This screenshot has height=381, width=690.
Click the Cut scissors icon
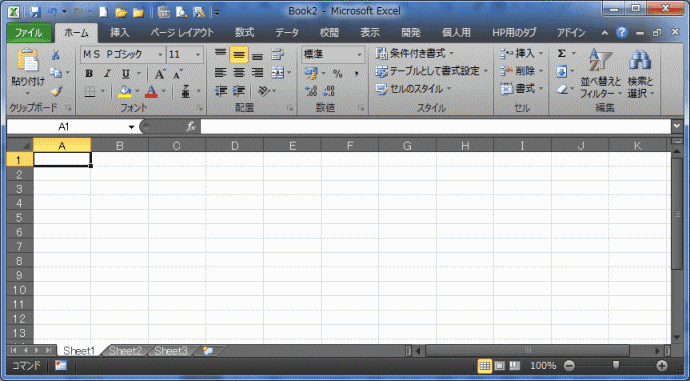coord(55,55)
